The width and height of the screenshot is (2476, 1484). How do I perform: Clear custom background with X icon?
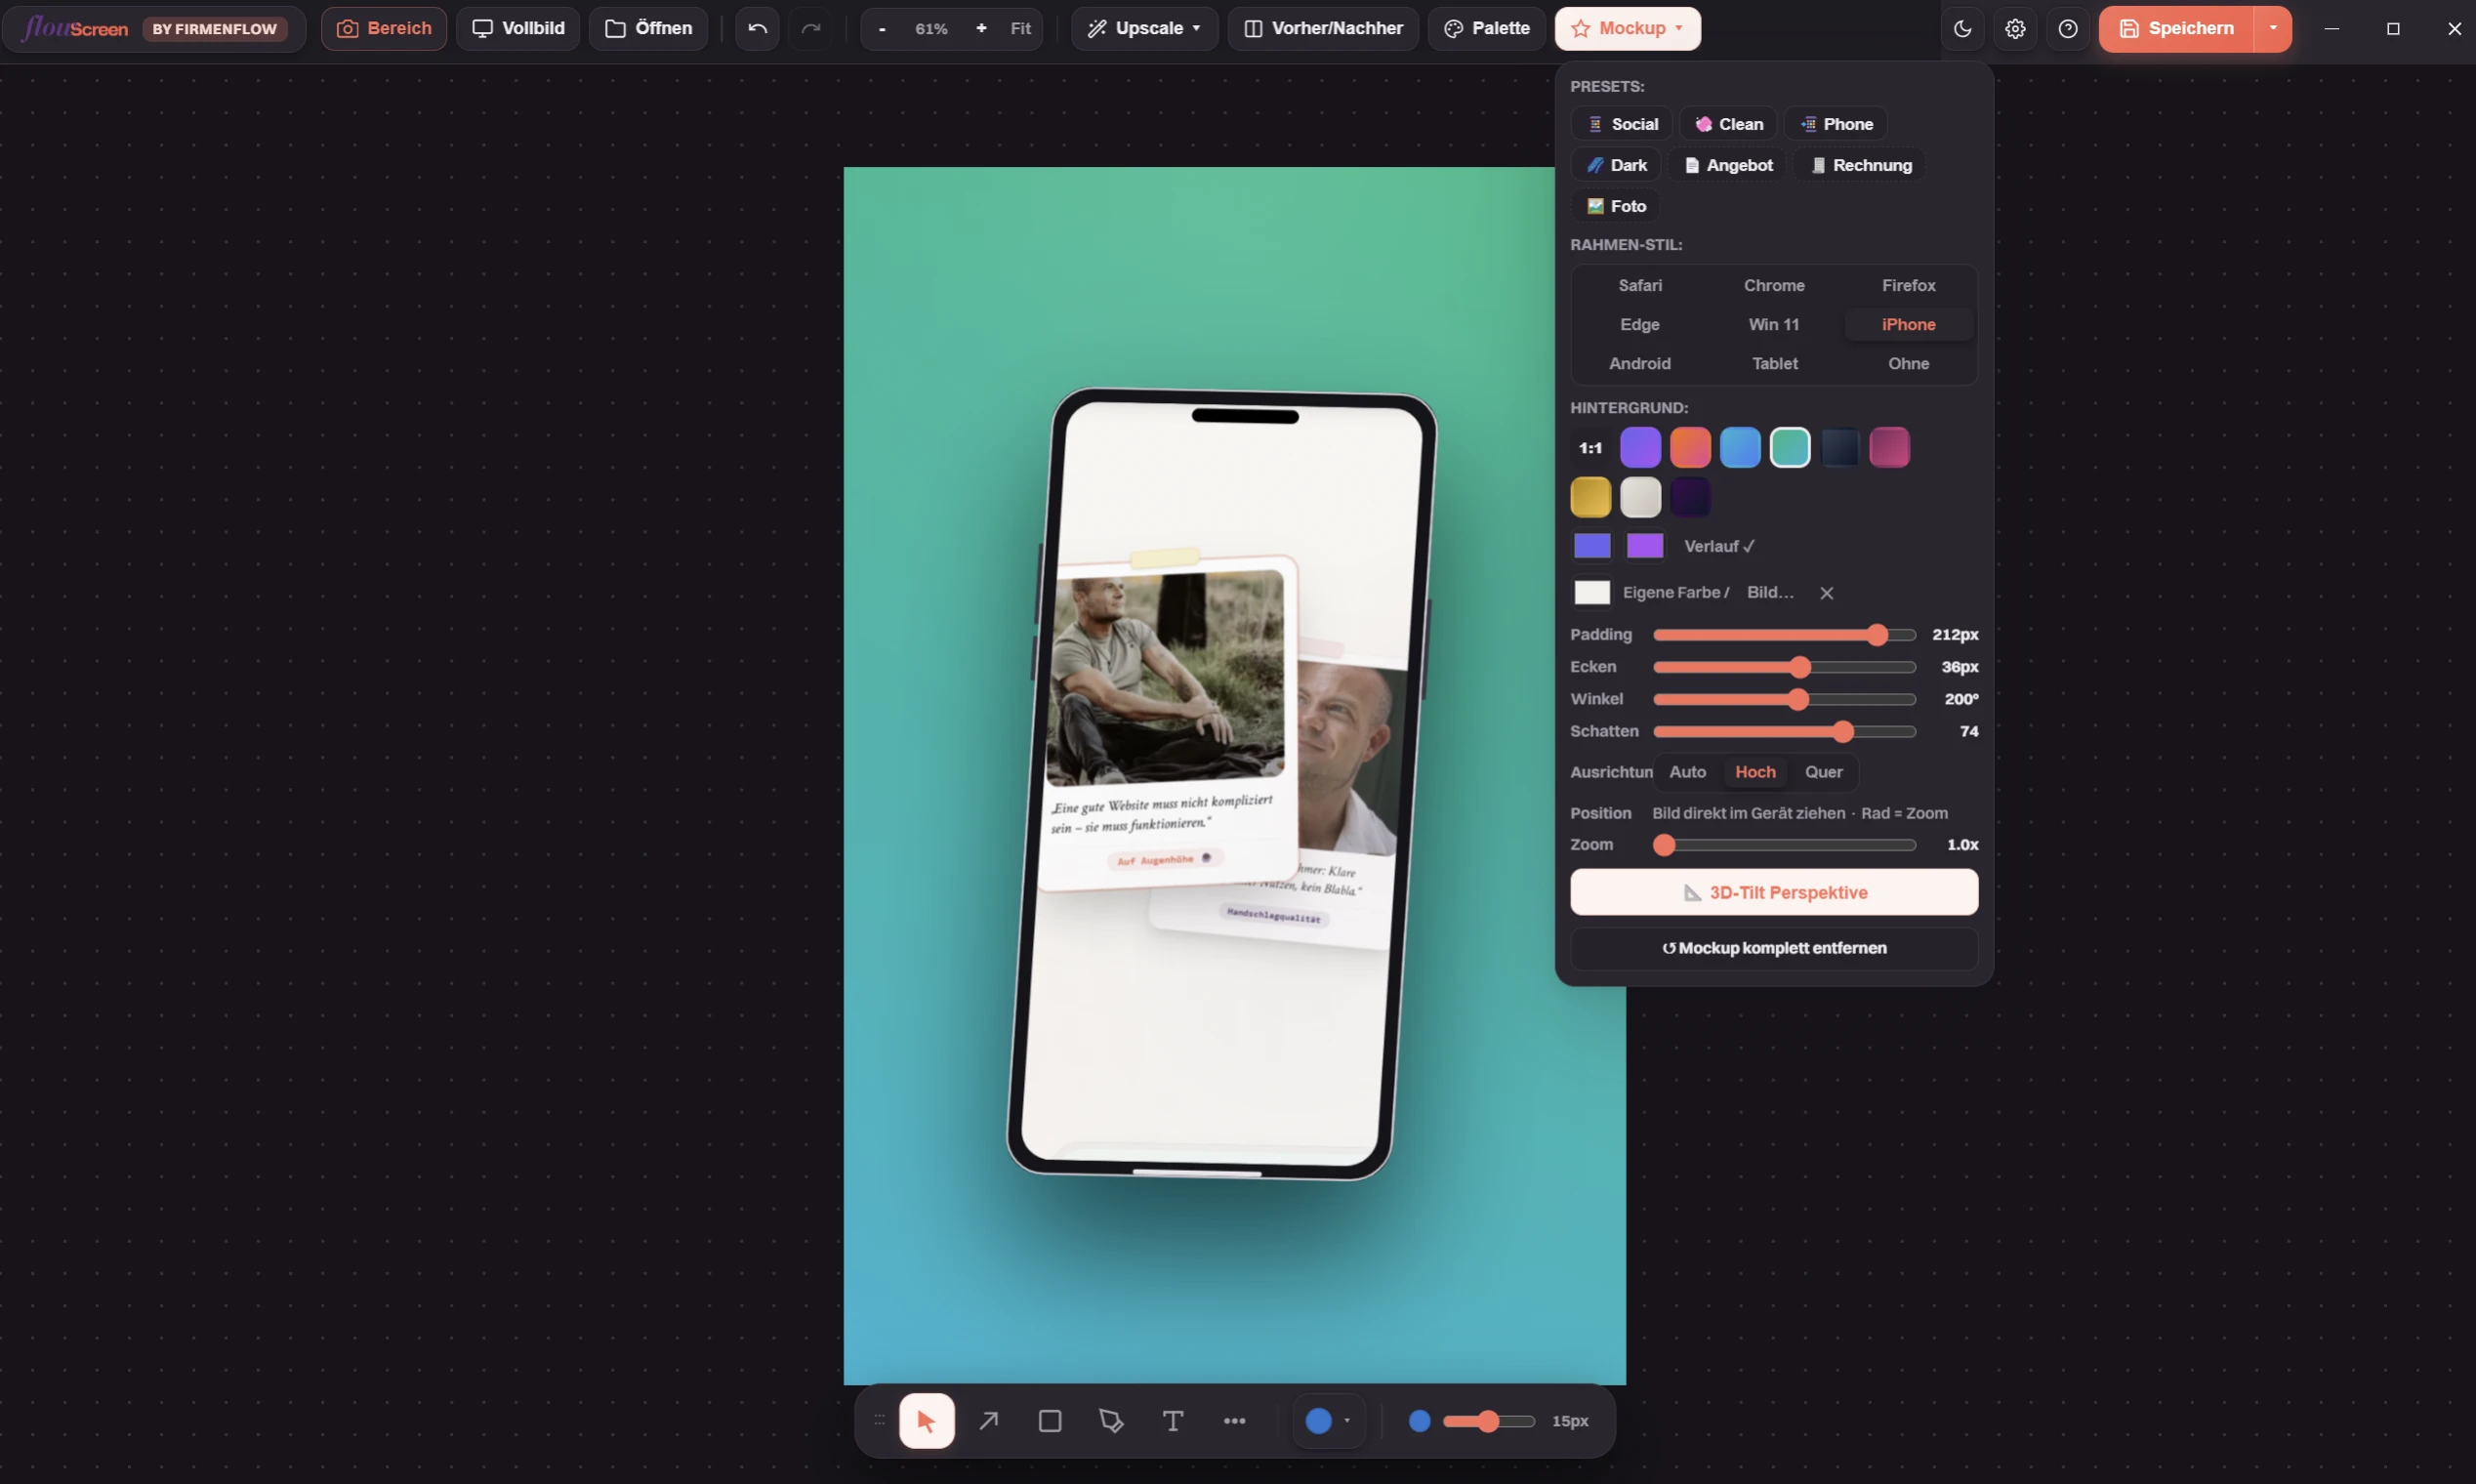coord(1827,593)
